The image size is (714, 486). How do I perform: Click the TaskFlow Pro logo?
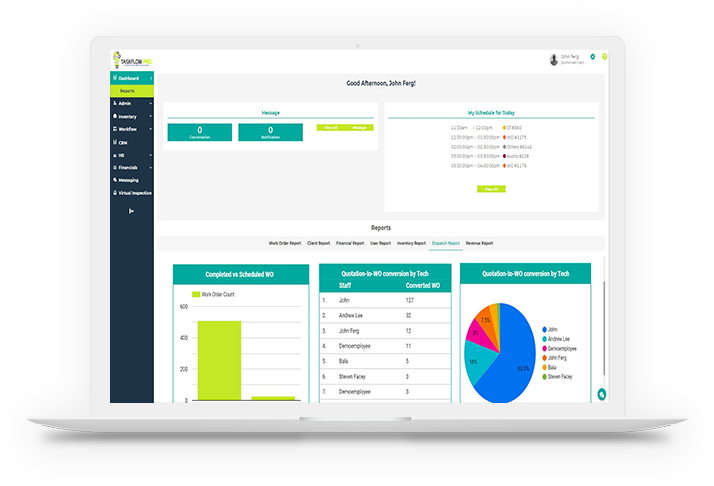click(131, 59)
